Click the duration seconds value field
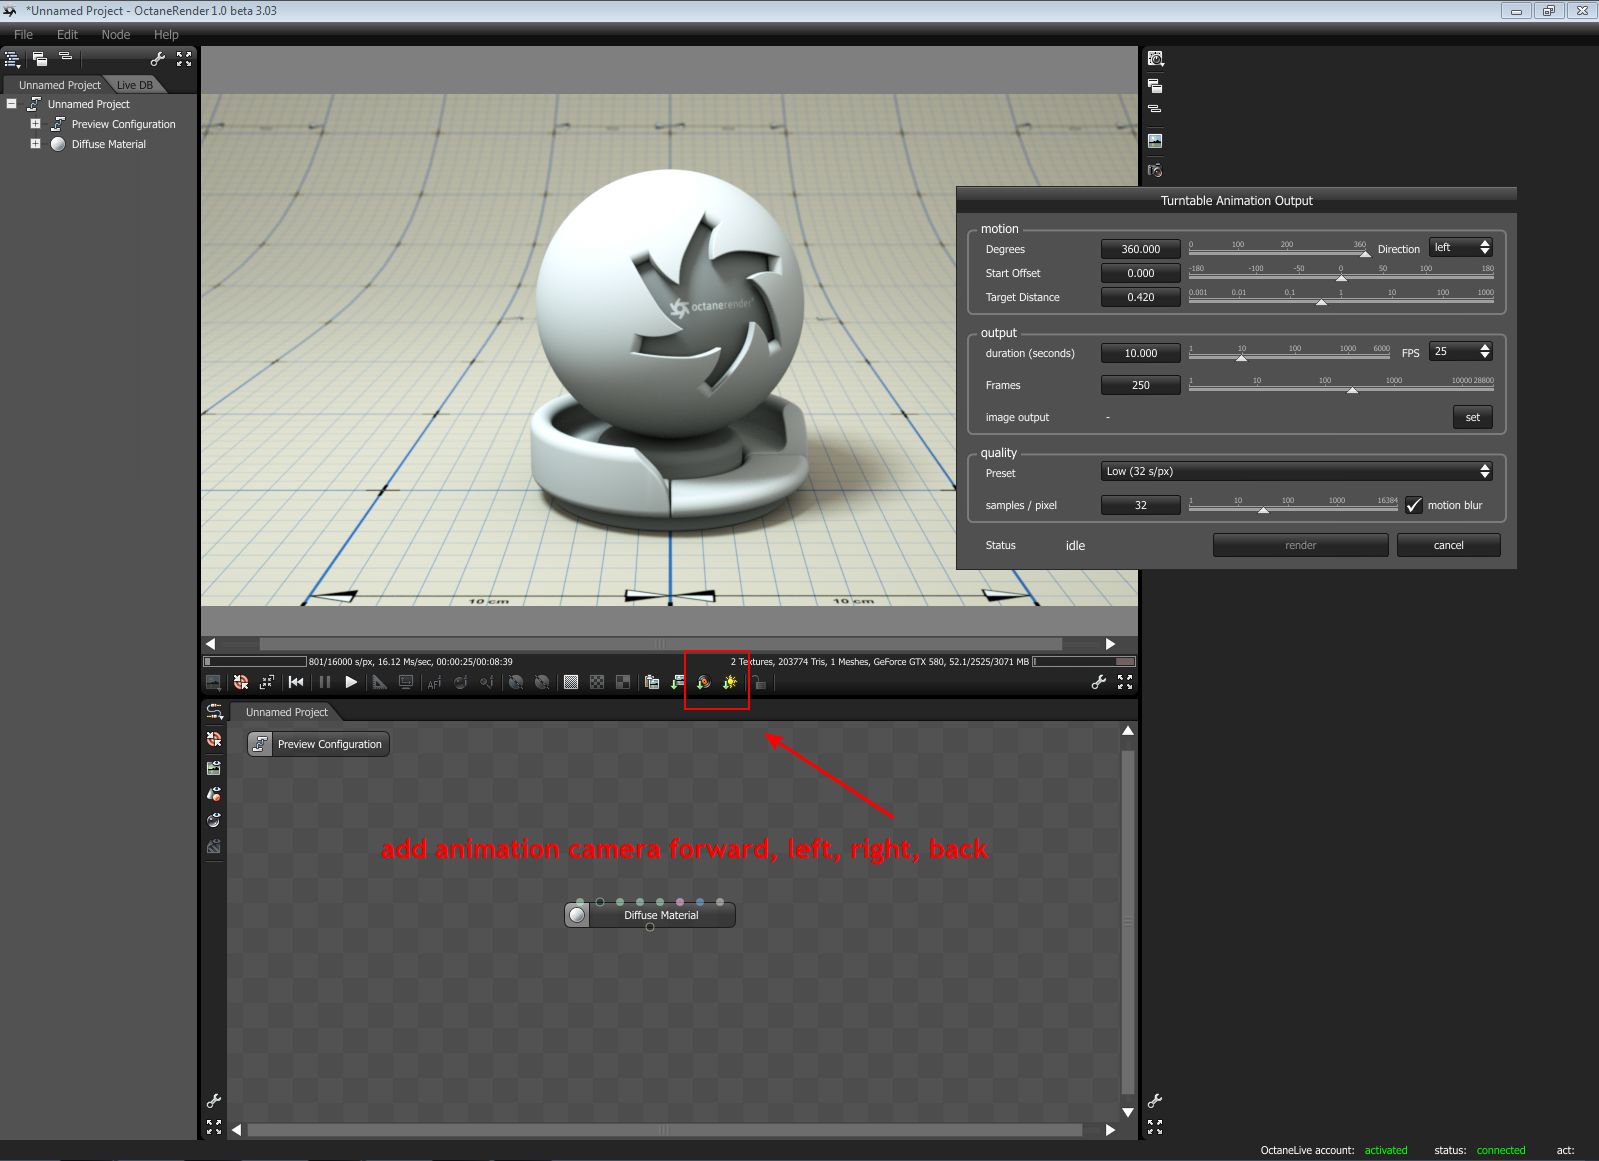The height and width of the screenshot is (1161, 1599). click(x=1140, y=353)
